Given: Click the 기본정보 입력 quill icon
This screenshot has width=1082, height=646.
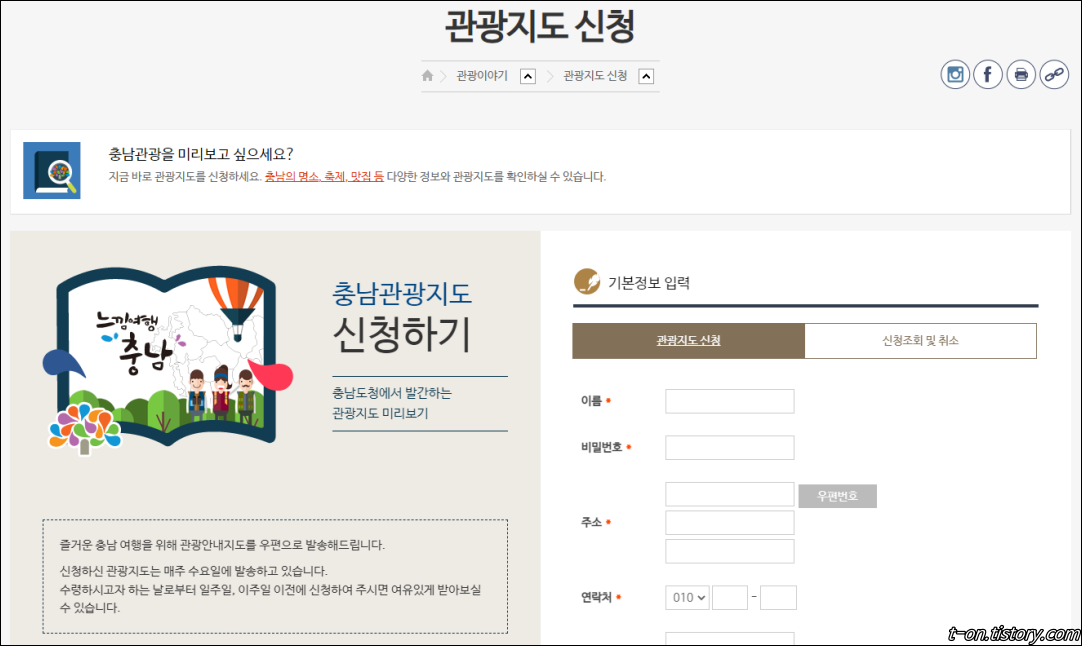Looking at the screenshot, I should 587,281.
